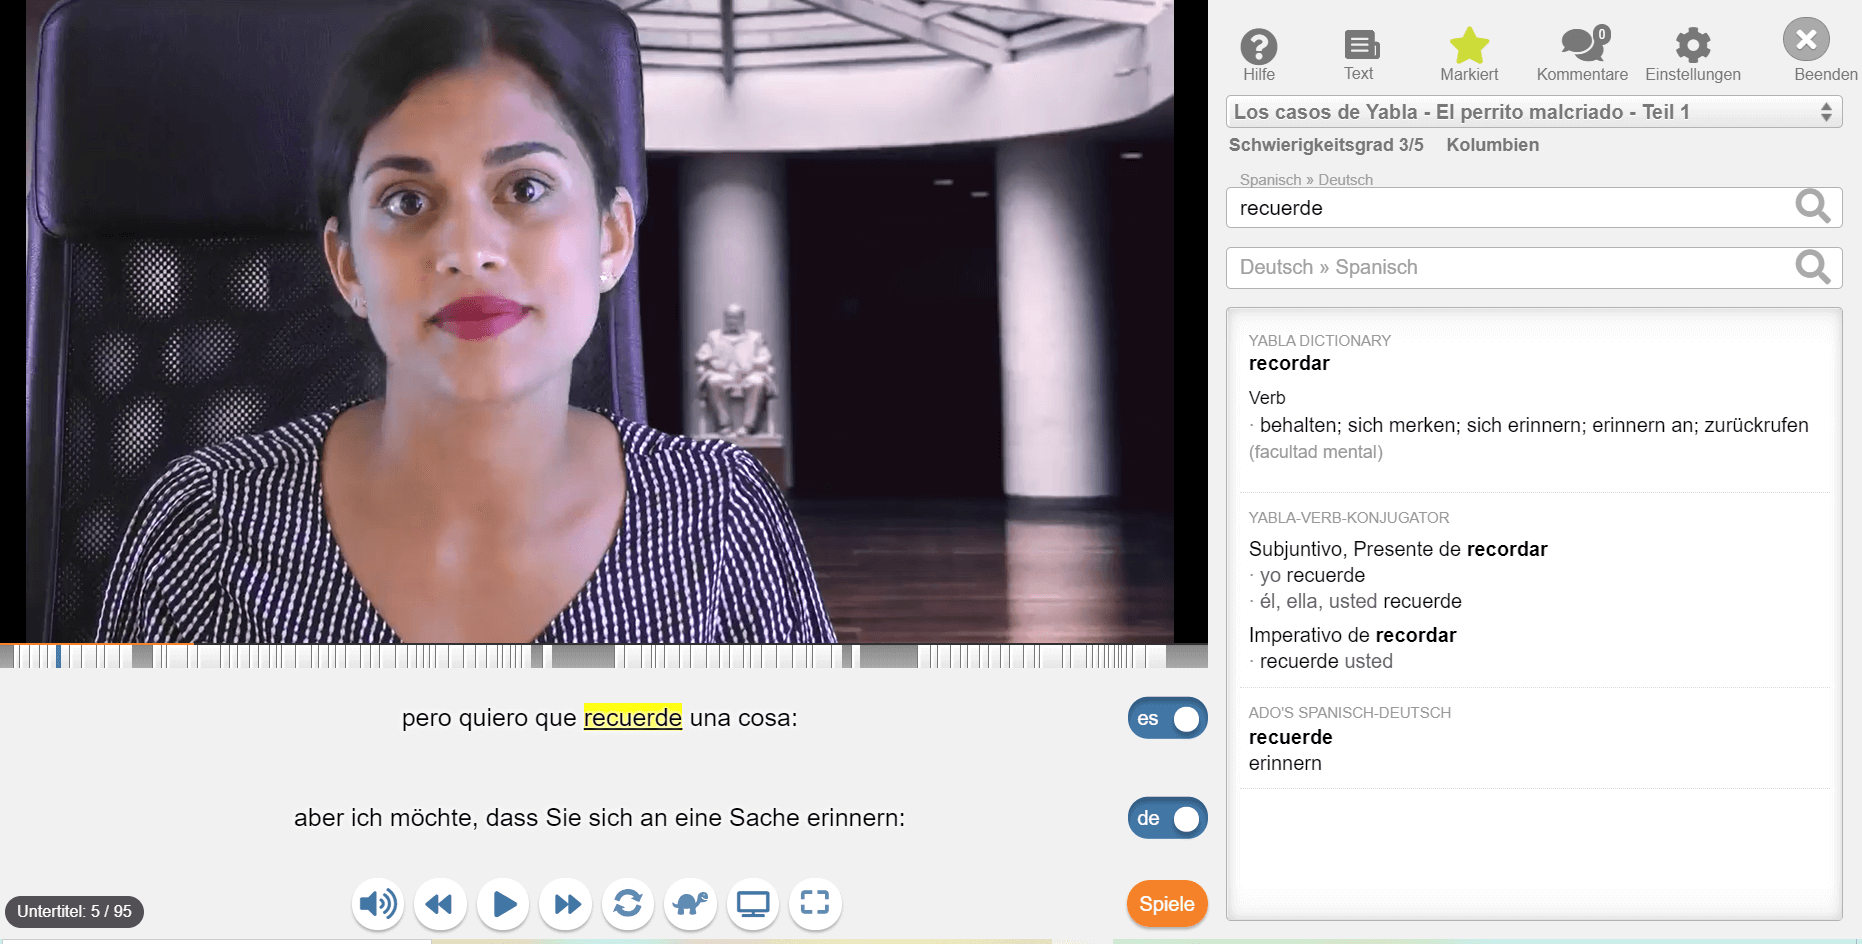Toggle the loop repeat button
This screenshot has width=1862, height=944.
click(x=628, y=904)
